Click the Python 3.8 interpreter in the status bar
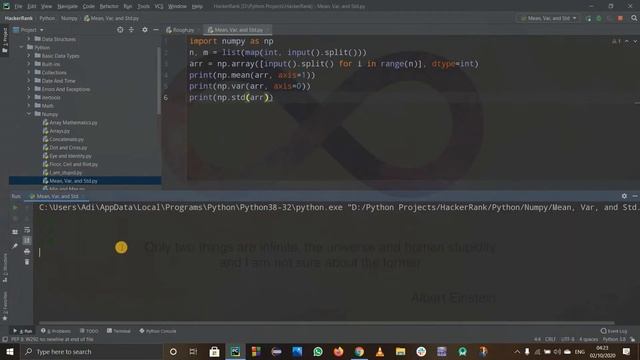 point(614,339)
